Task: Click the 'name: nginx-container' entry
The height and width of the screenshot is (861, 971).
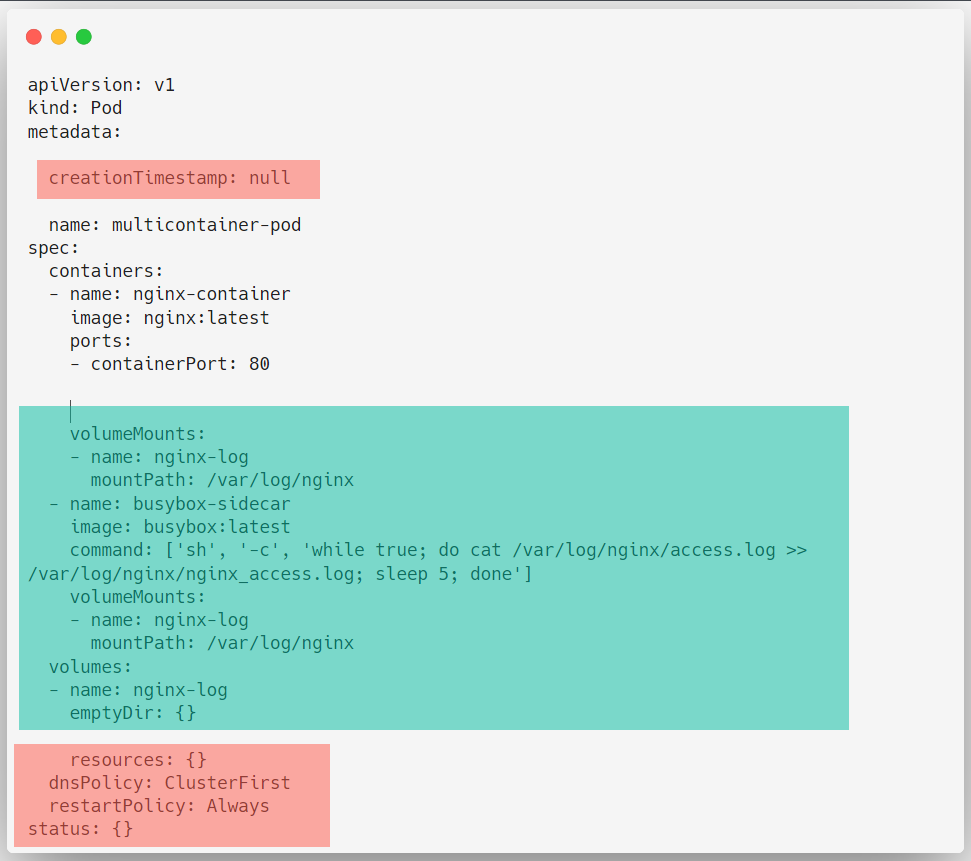Action: click(x=180, y=294)
